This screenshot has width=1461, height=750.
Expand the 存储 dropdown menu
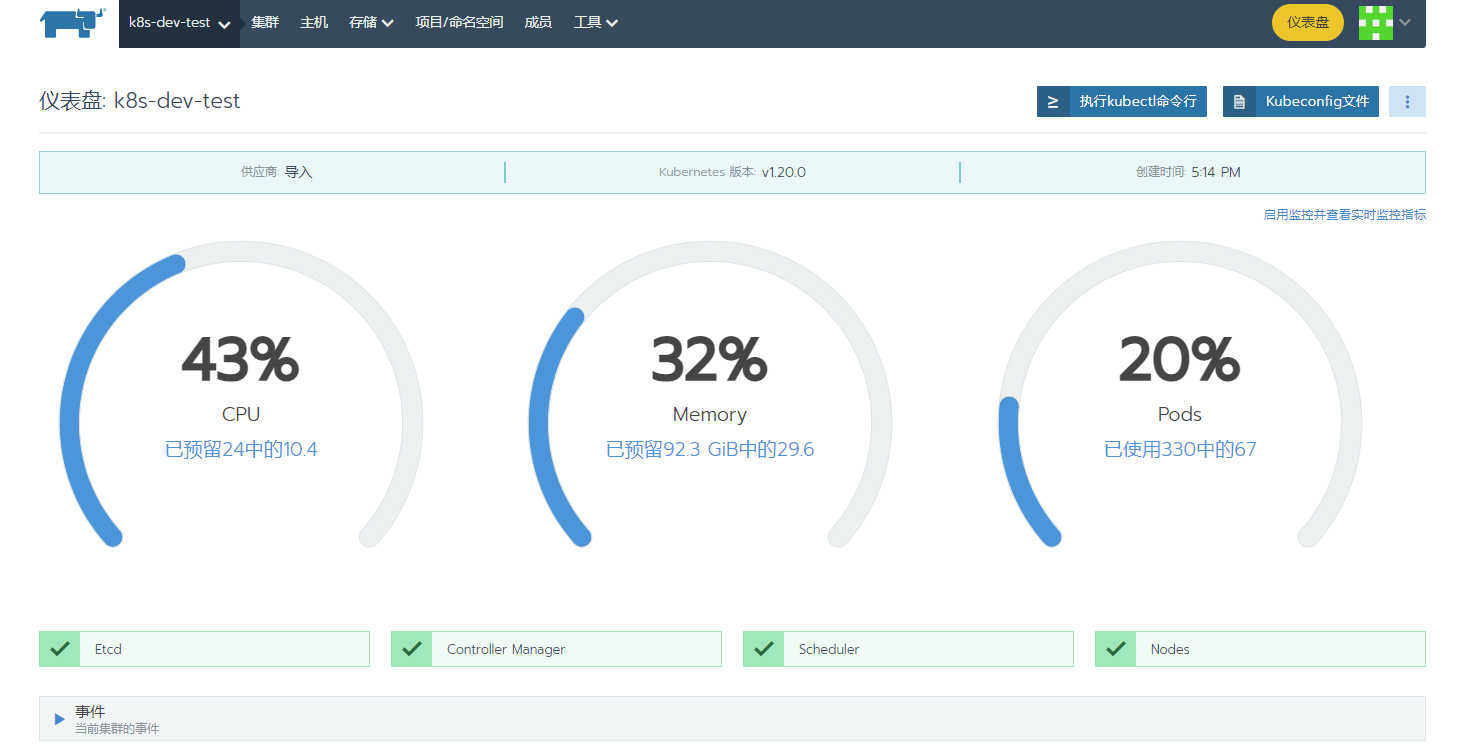click(371, 23)
